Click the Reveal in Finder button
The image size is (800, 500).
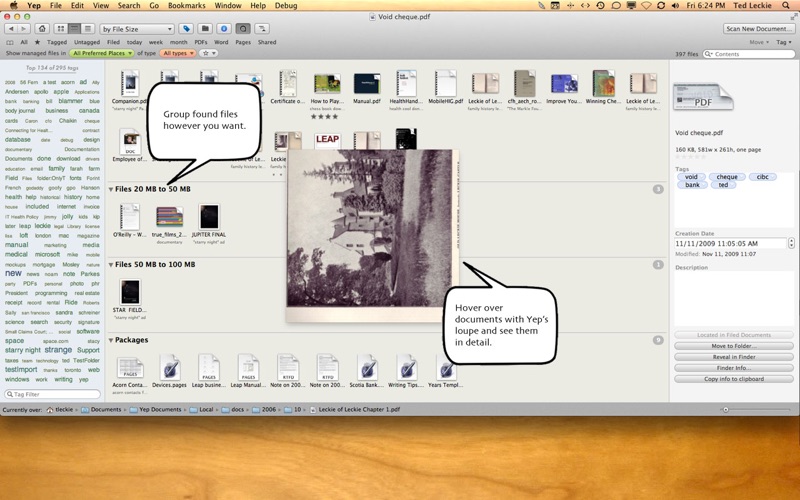pyautogui.click(x=735, y=356)
